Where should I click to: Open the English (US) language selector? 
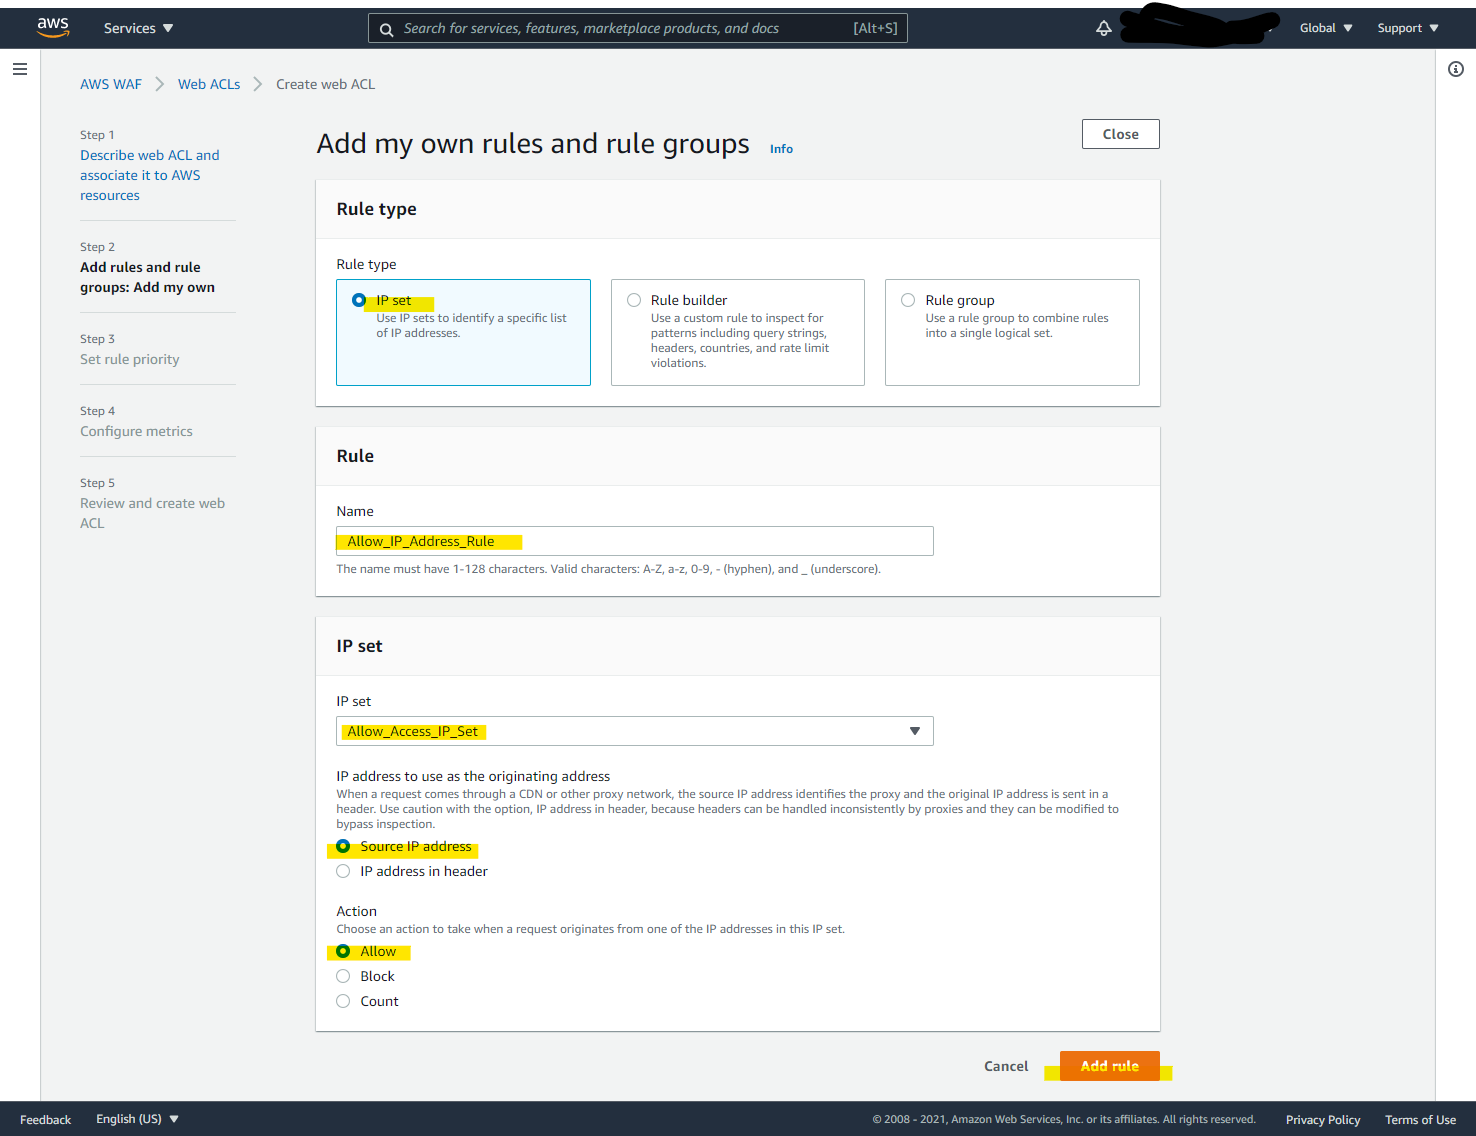click(137, 1119)
